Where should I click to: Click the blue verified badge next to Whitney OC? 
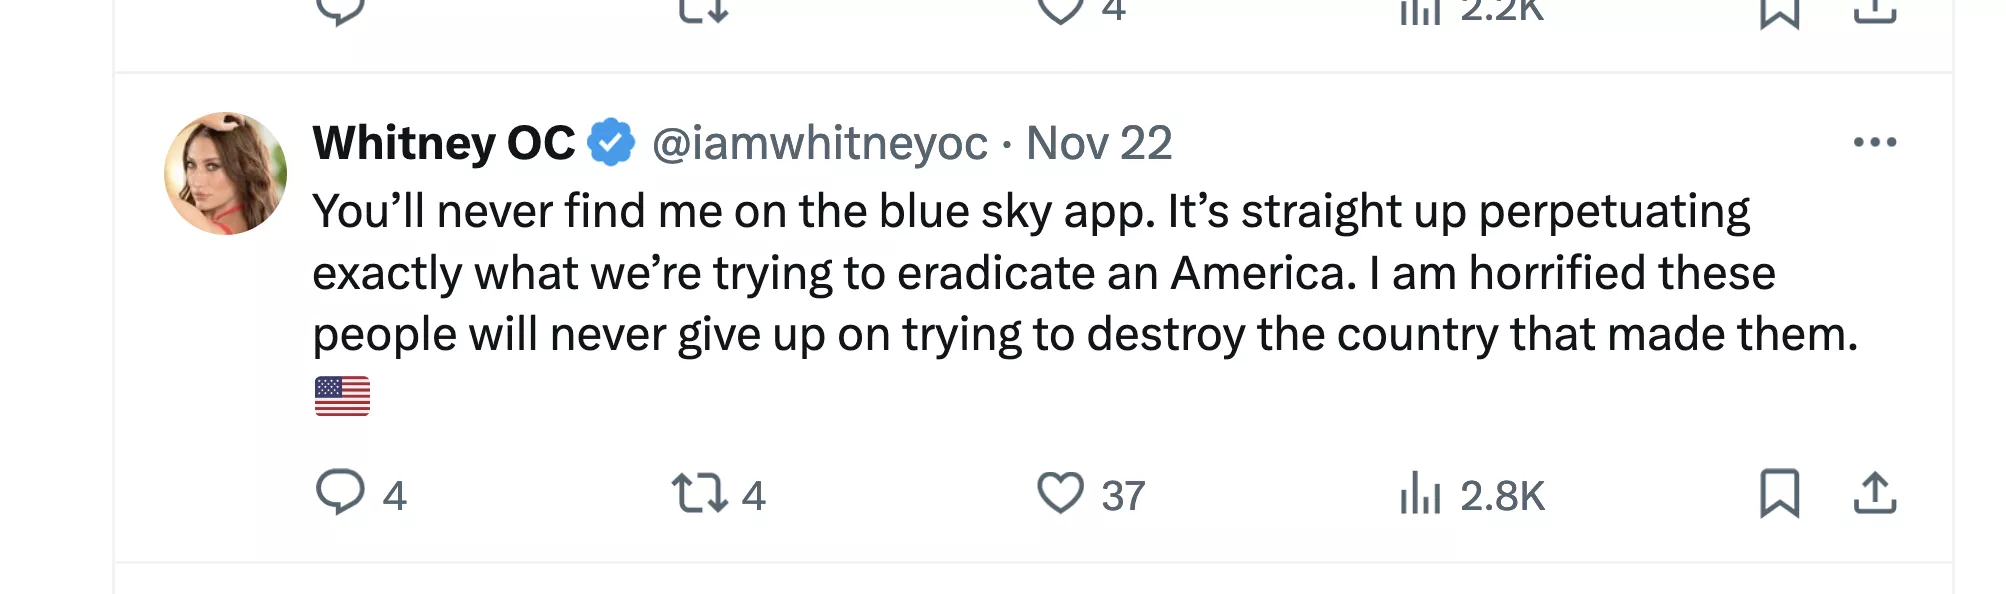(611, 141)
